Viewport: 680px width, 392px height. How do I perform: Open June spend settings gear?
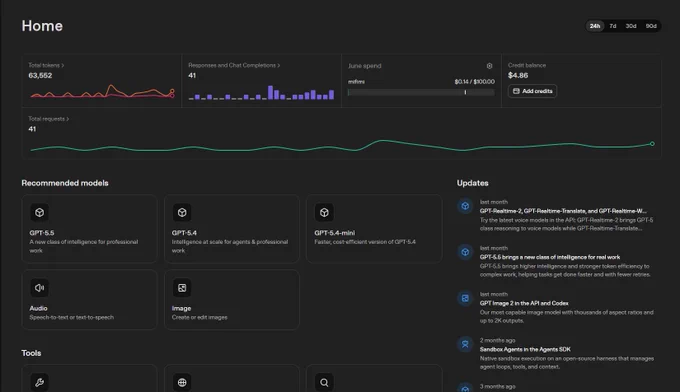point(489,66)
